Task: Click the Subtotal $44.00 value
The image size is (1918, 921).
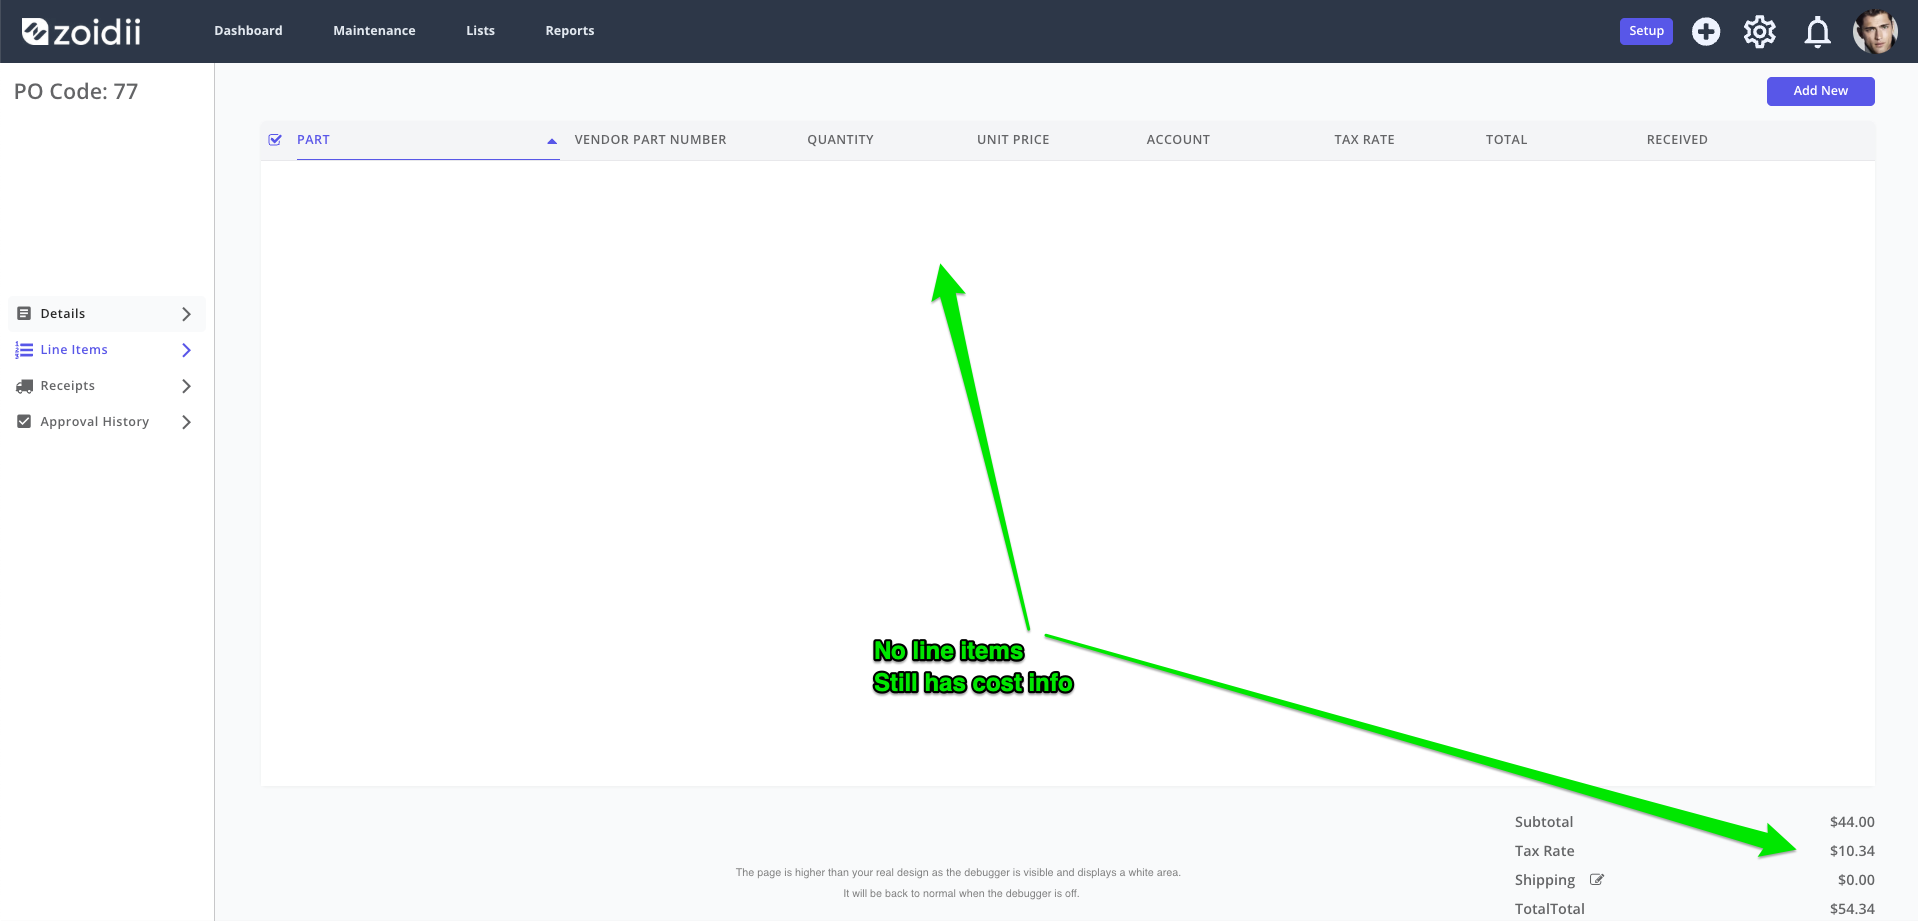Action: point(1852,822)
